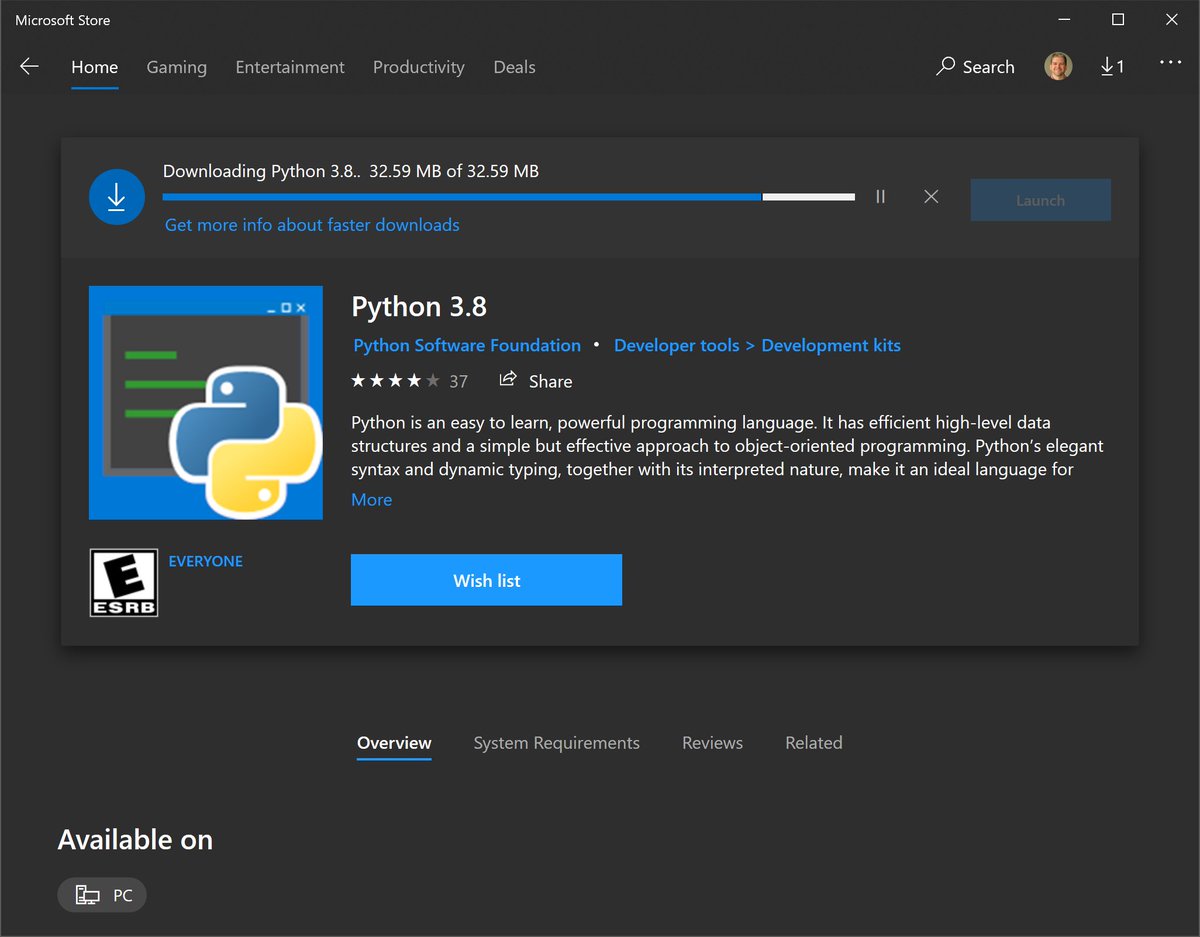Screen dimensions: 1200x937
Task: Add Python 3.8 to Wish list
Action: point(487,580)
